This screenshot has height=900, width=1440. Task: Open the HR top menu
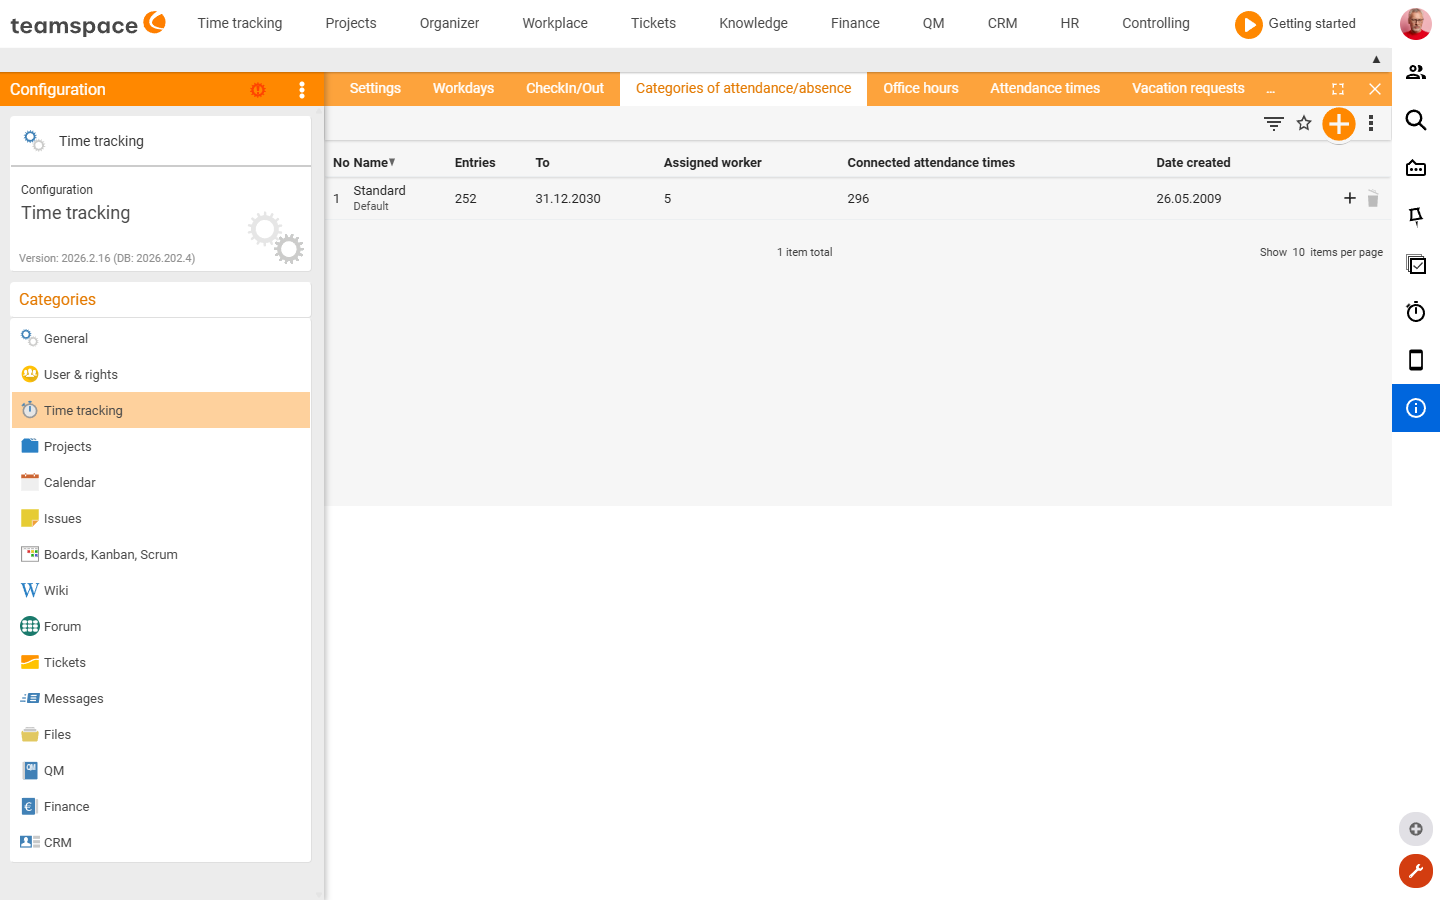(x=1069, y=23)
